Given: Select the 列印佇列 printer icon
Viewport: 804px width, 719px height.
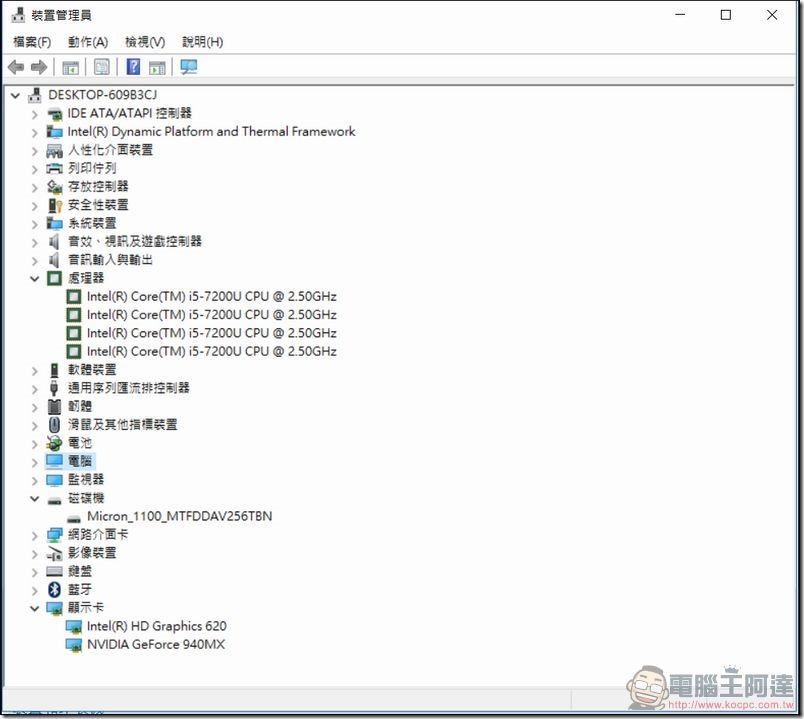Looking at the screenshot, I should (54, 169).
